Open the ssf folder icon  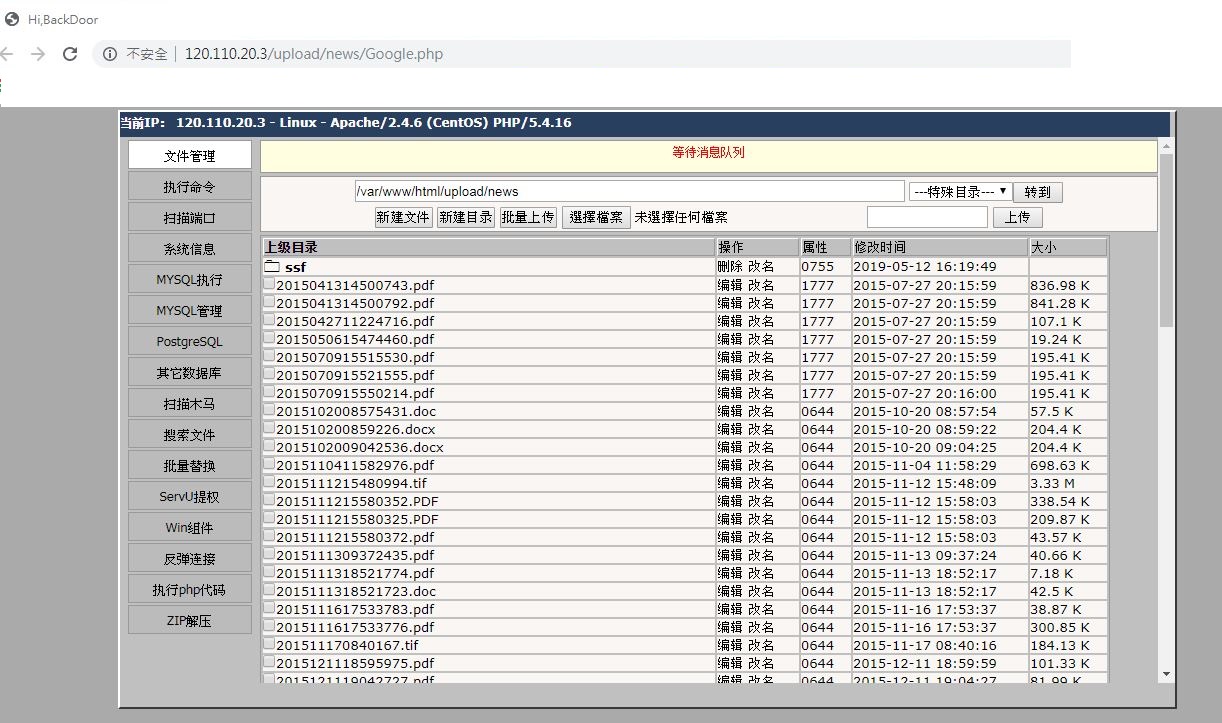click(x=271, y=267)
